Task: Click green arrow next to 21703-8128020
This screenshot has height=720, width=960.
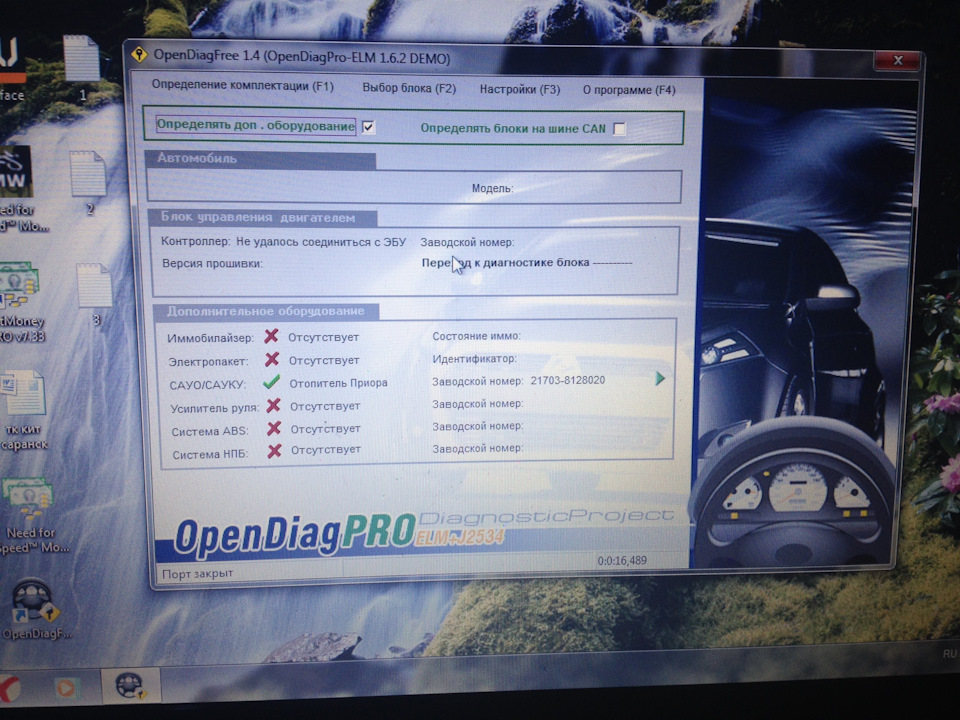Action: [660, 378]
